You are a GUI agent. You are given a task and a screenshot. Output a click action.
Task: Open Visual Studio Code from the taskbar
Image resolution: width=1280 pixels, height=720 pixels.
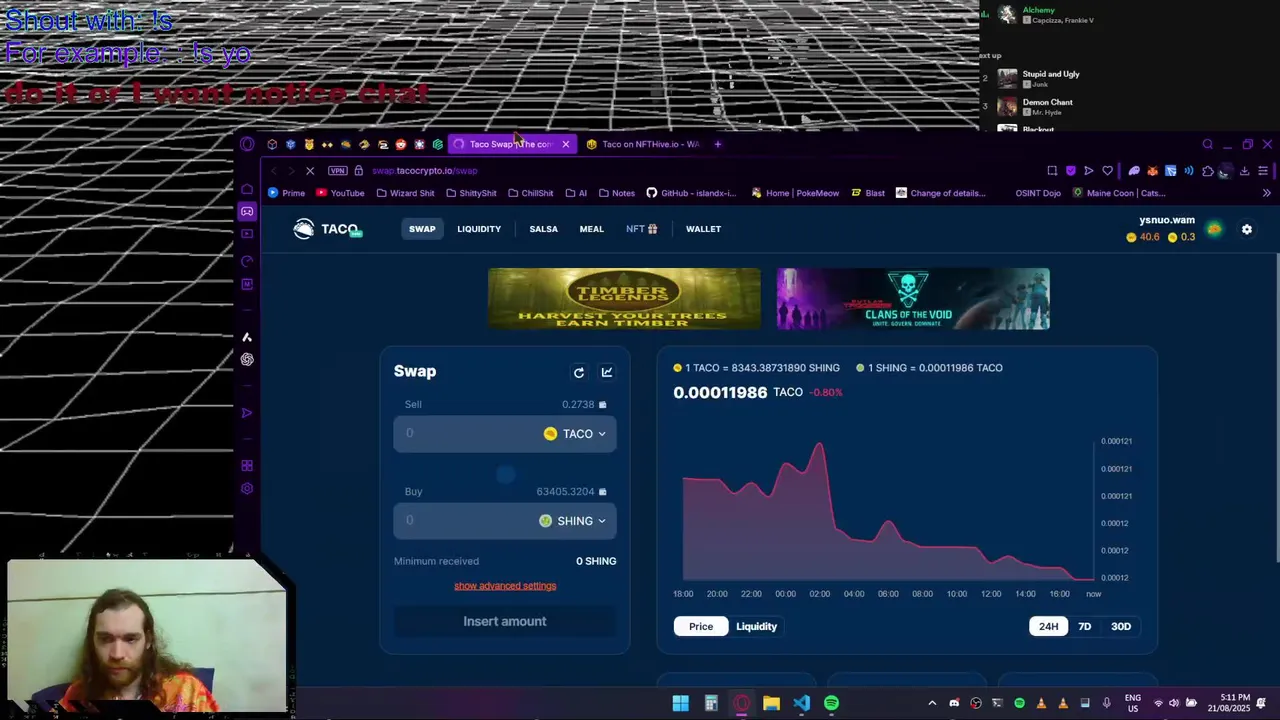[801, 703]
